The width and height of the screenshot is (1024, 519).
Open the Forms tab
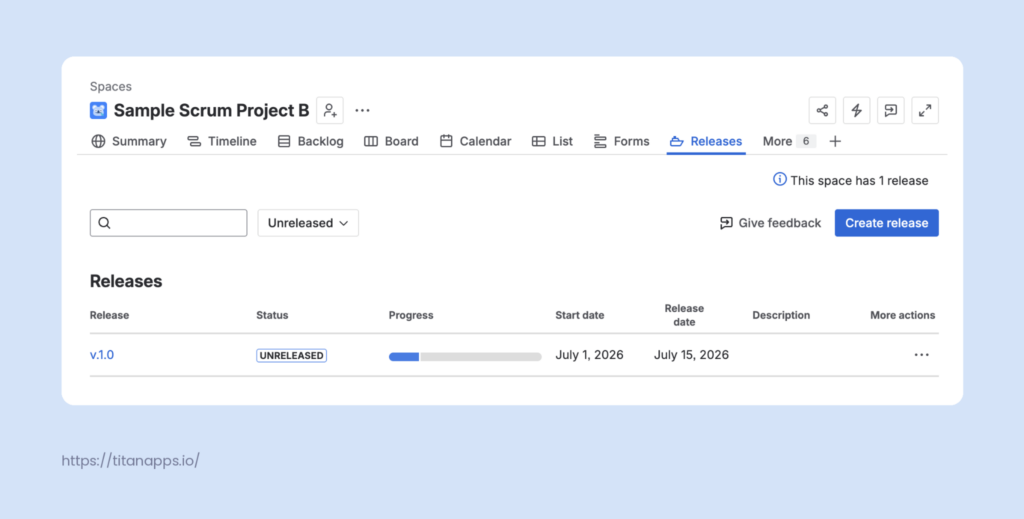pyautogui.click(x=621, y=141)
